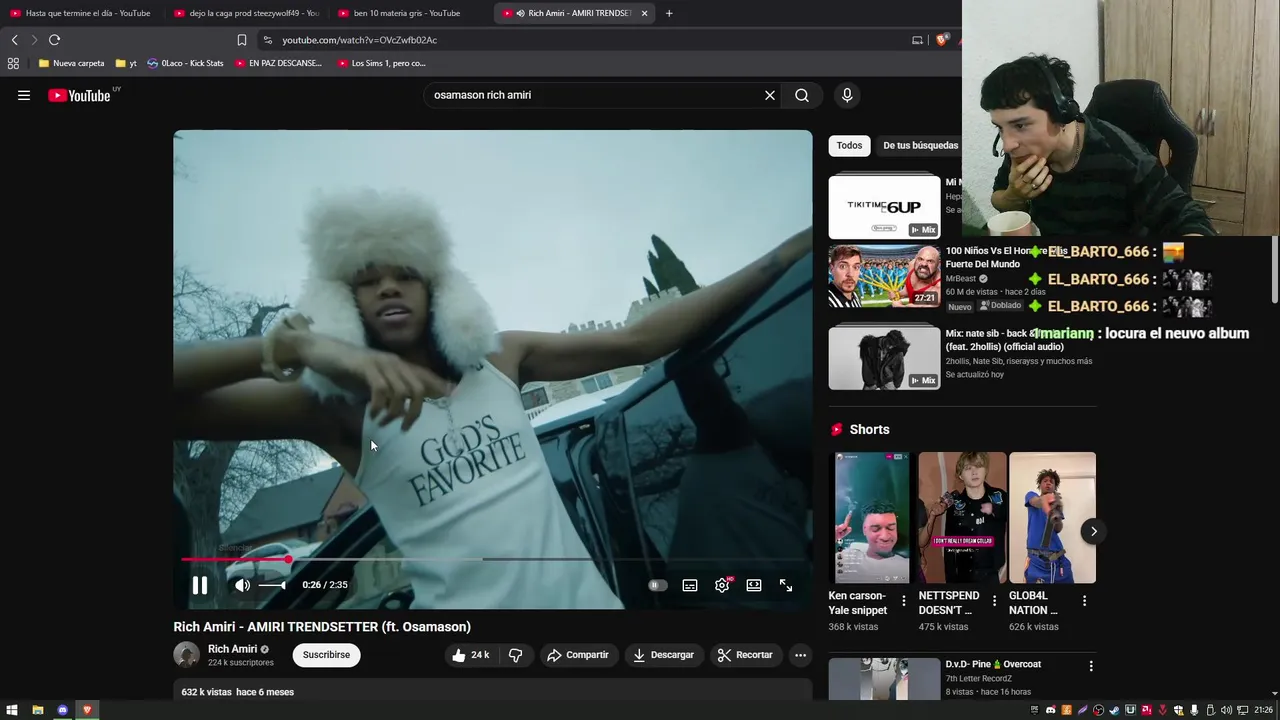Viewport: 1280px width, 720px height.
Task: Reload the current page
Action: (x=54, y=40)
